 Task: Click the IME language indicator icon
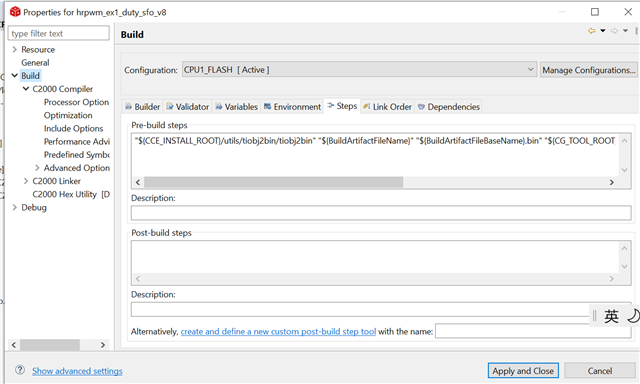tap(611, 316)
